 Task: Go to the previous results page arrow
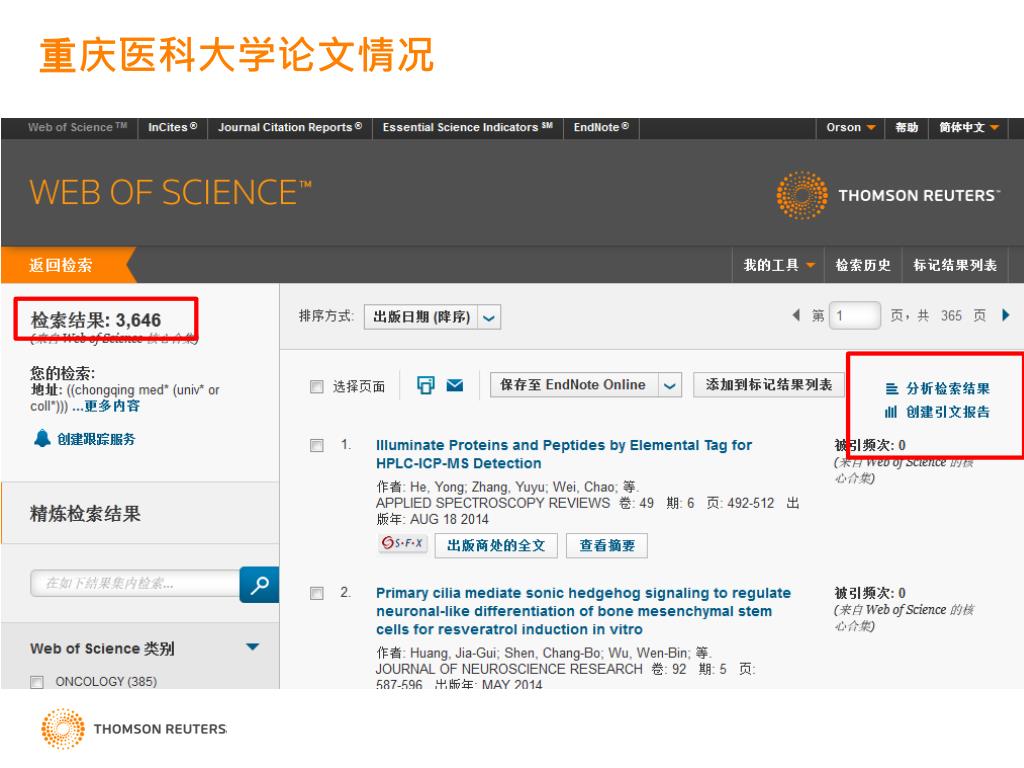coord(796,315)
